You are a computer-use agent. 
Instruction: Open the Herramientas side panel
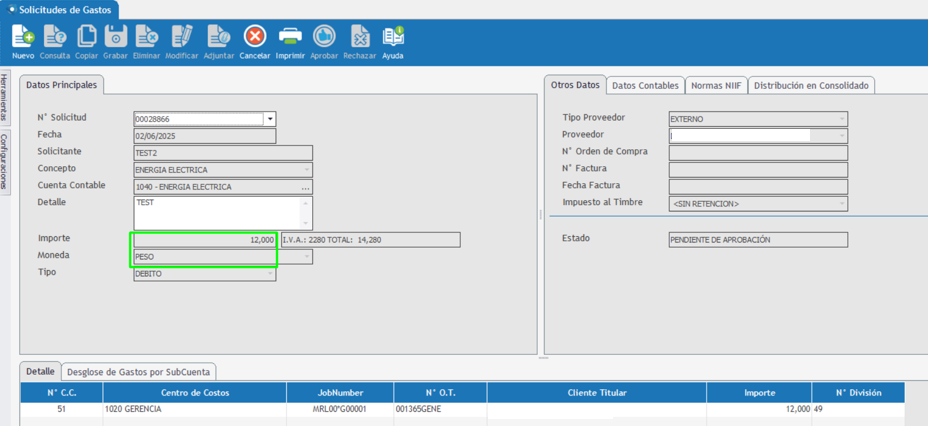(4, 97)
